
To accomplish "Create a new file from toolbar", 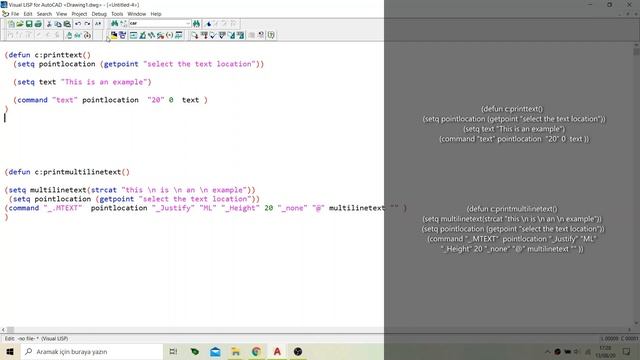I will [x=11, y=24].
